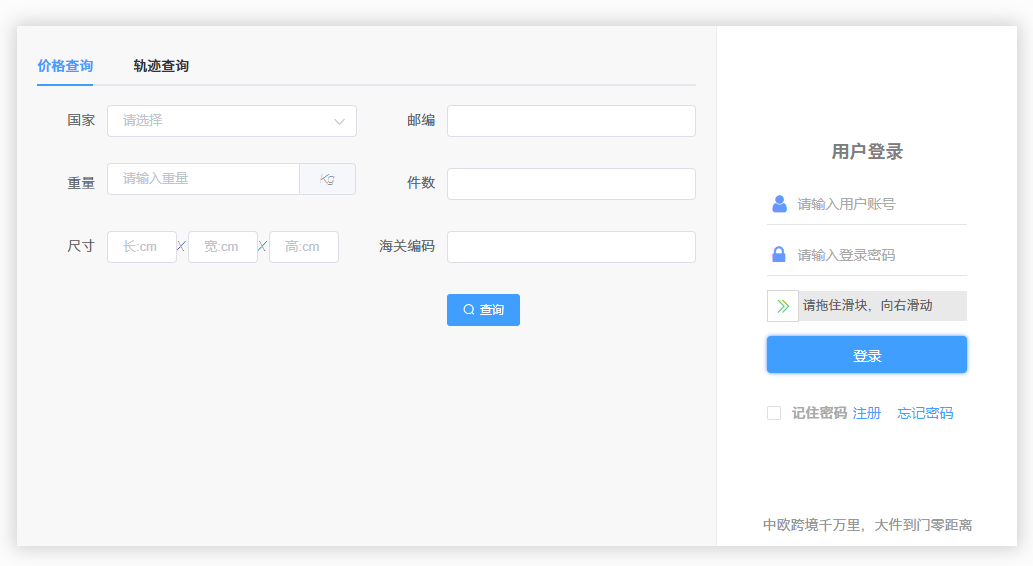Click the 重量 field label

[81, 183]
